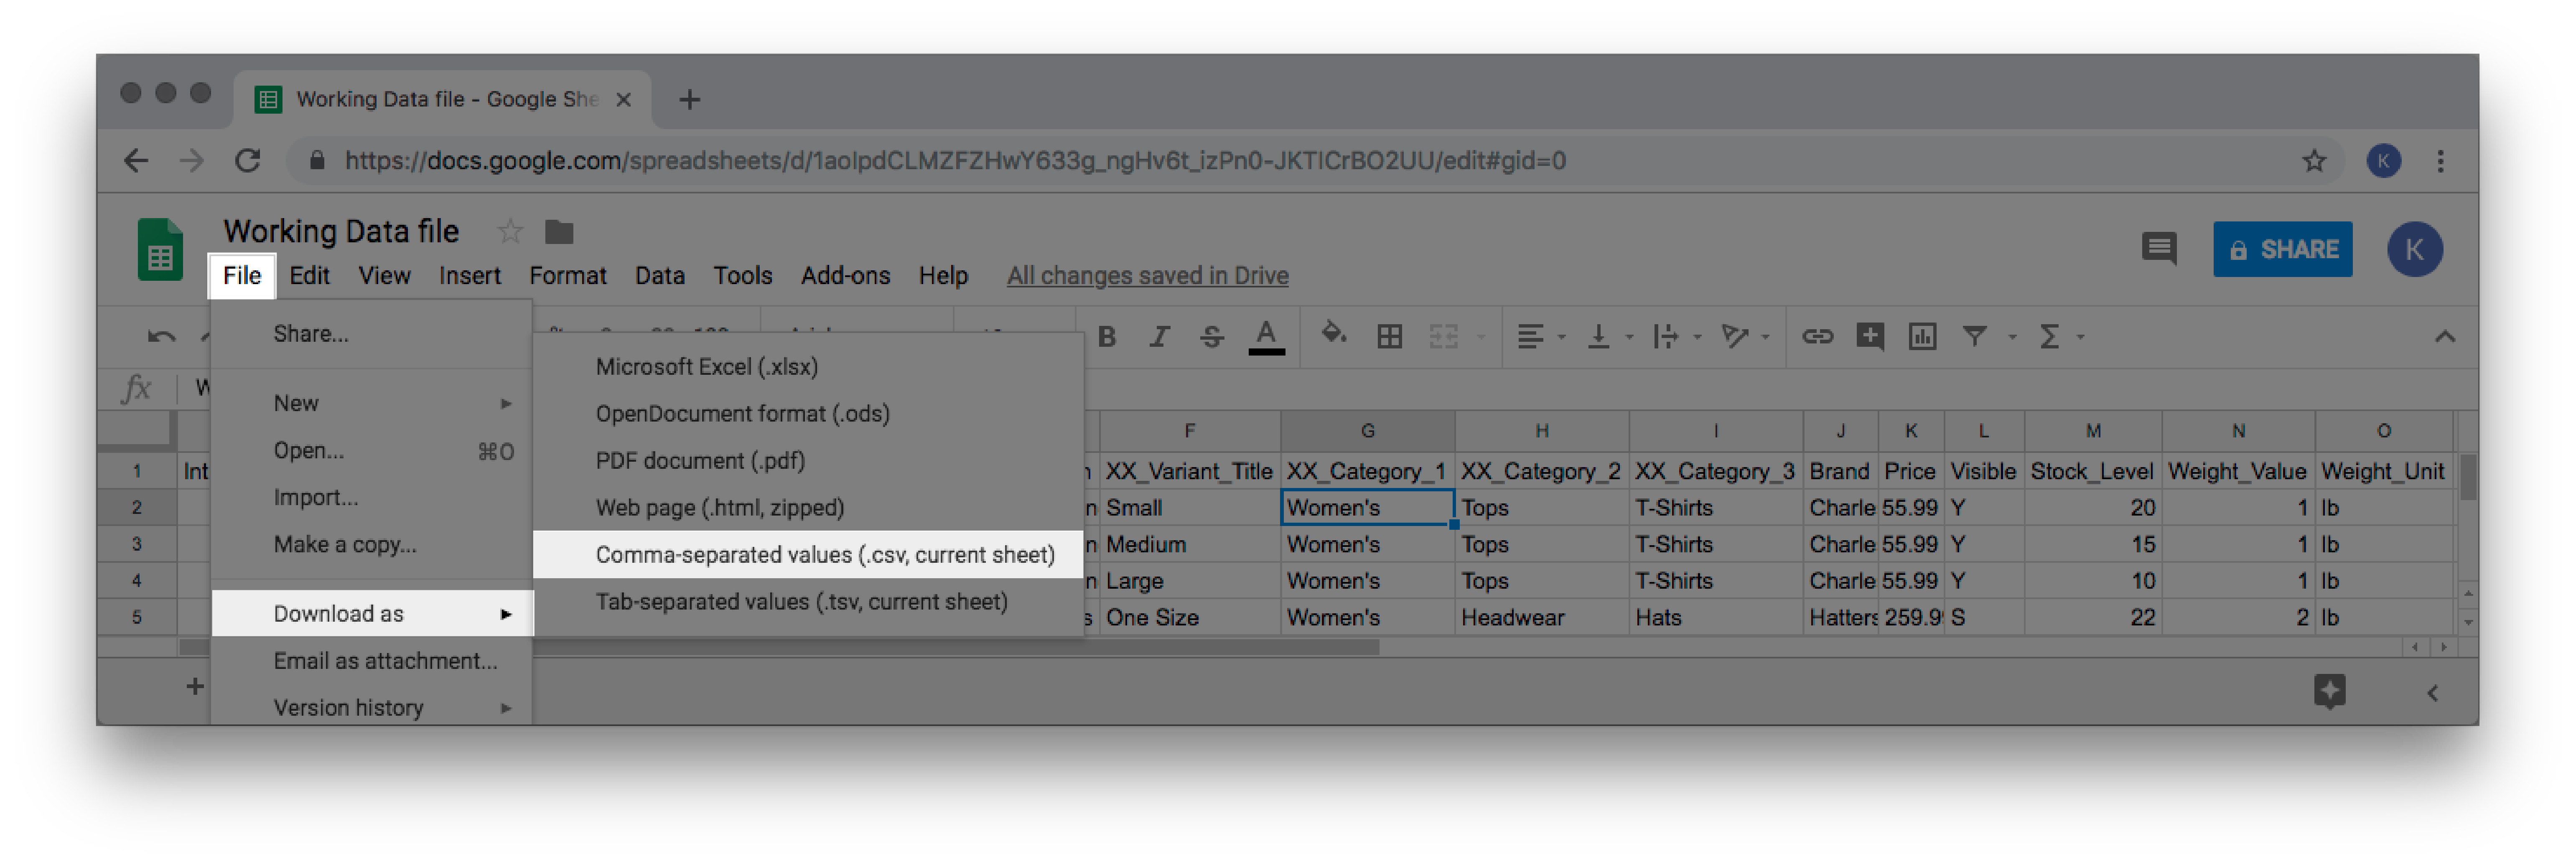
Task: Reload the page in Chrome
Action: [x=247, y=161]
